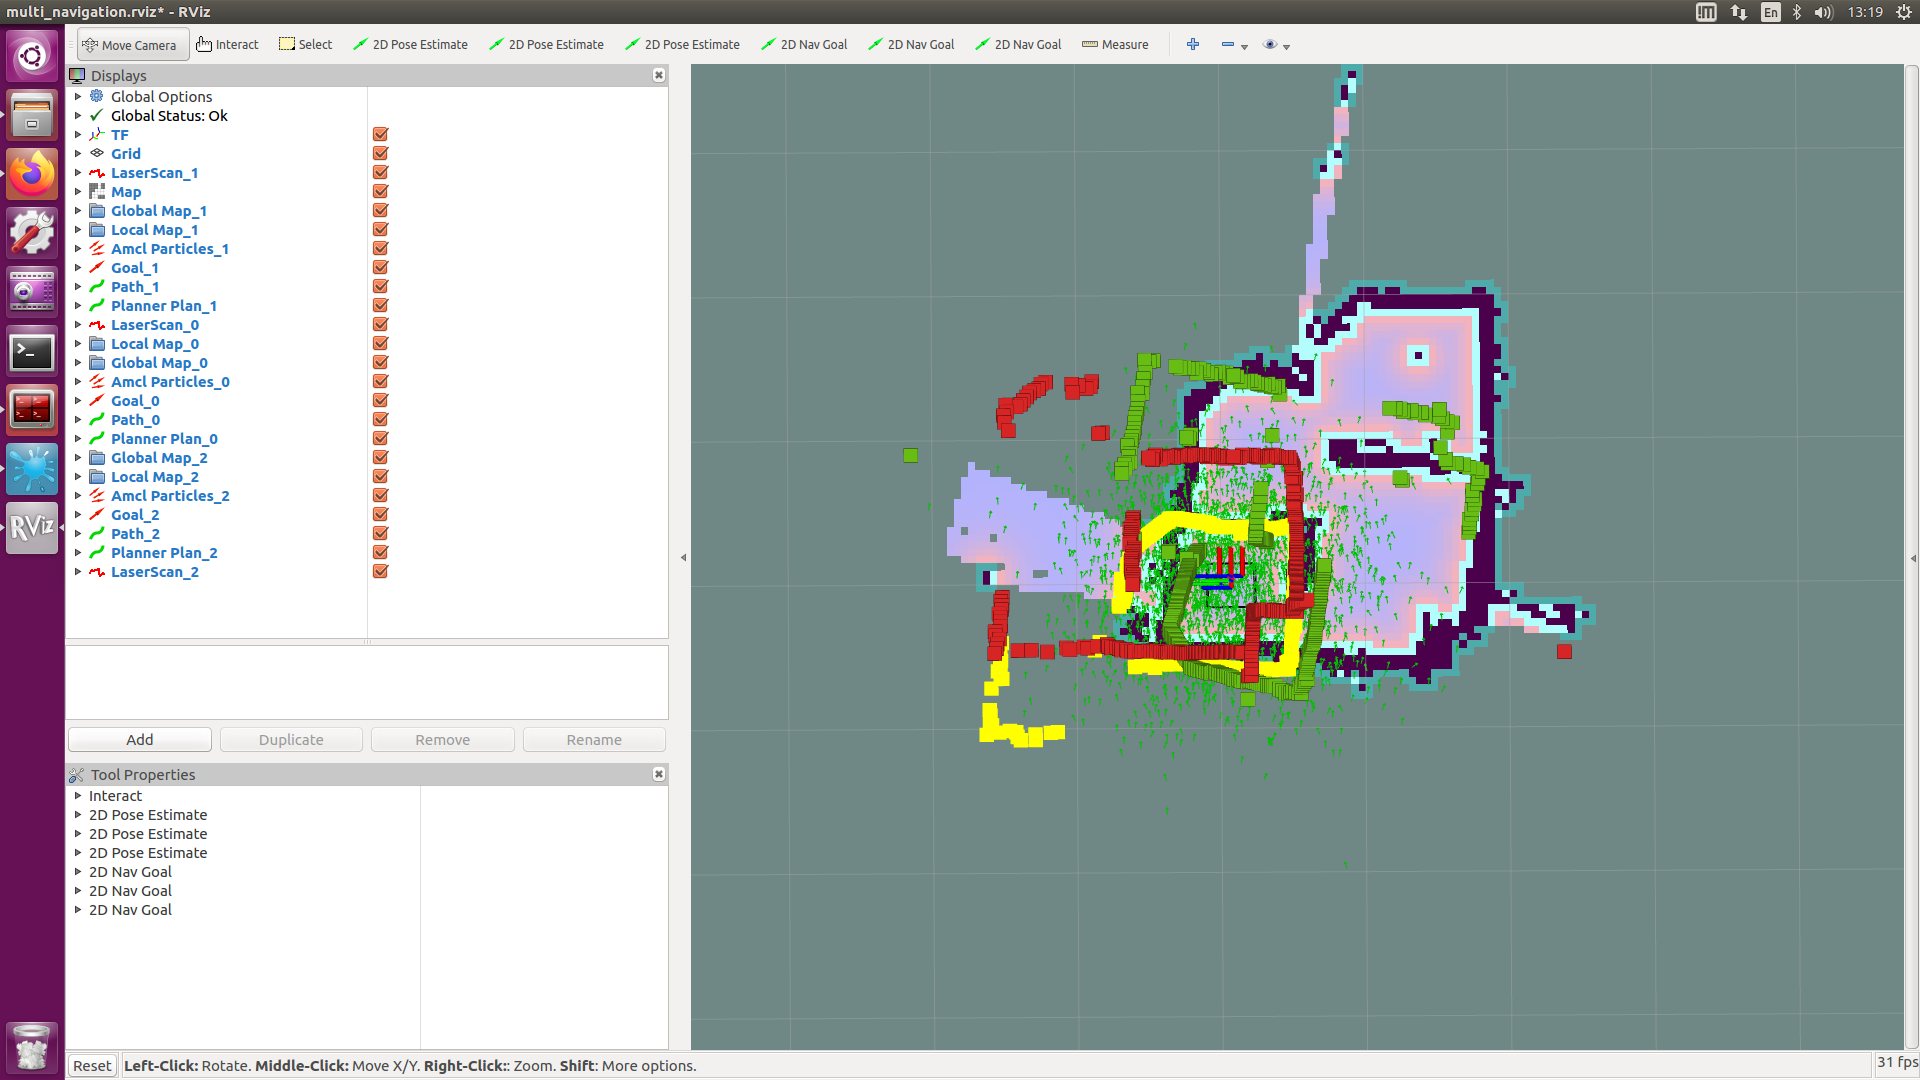Click the blue plus add-tool icon

coord(1192,45)
